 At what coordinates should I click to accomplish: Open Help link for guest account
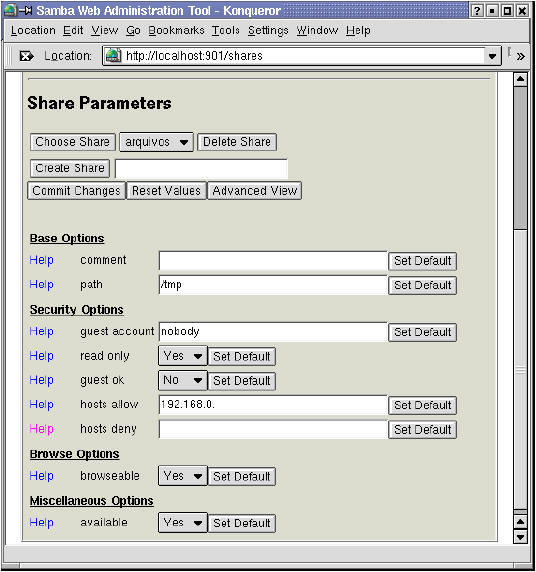point(41,332)
